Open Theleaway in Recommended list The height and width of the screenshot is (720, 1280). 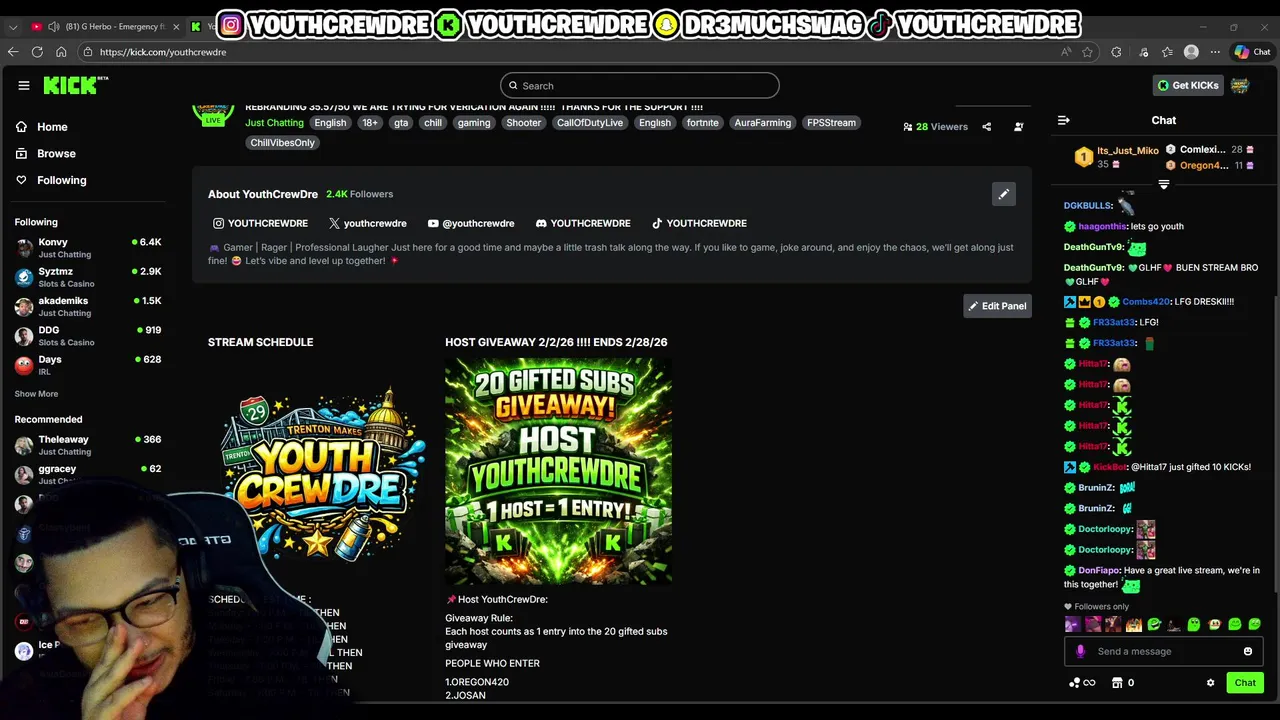[88, 445]
